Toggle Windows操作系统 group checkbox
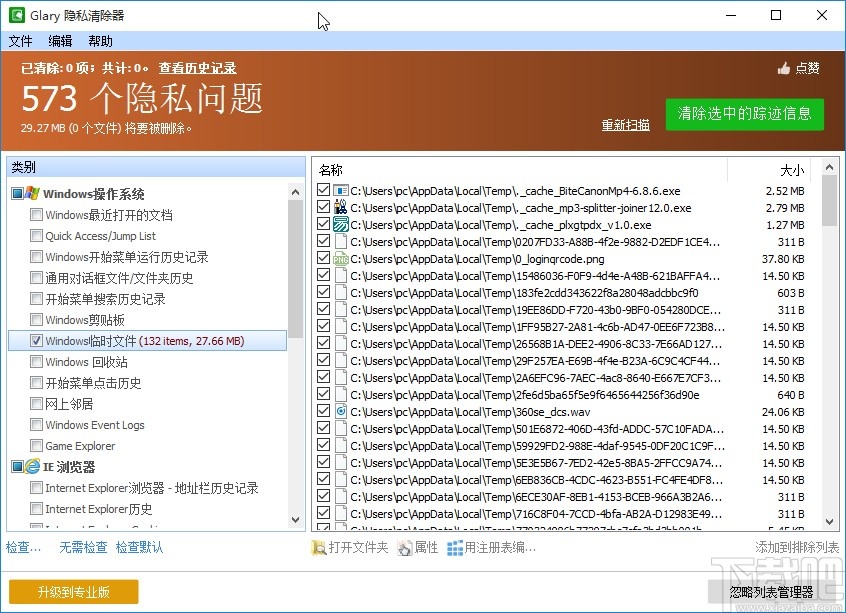 tap(17, 194)
